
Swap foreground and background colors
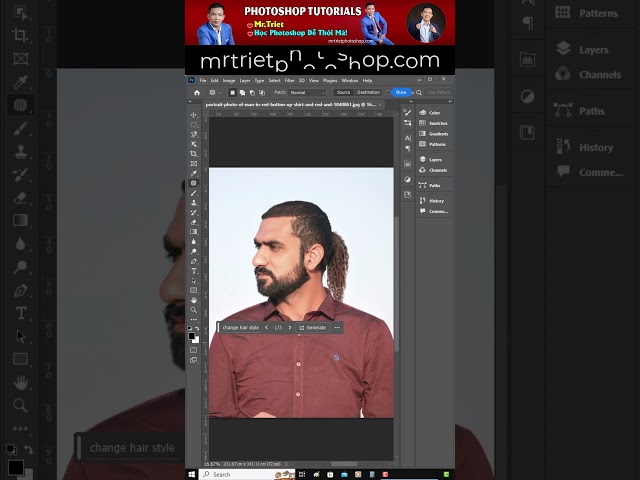[197, 329]
